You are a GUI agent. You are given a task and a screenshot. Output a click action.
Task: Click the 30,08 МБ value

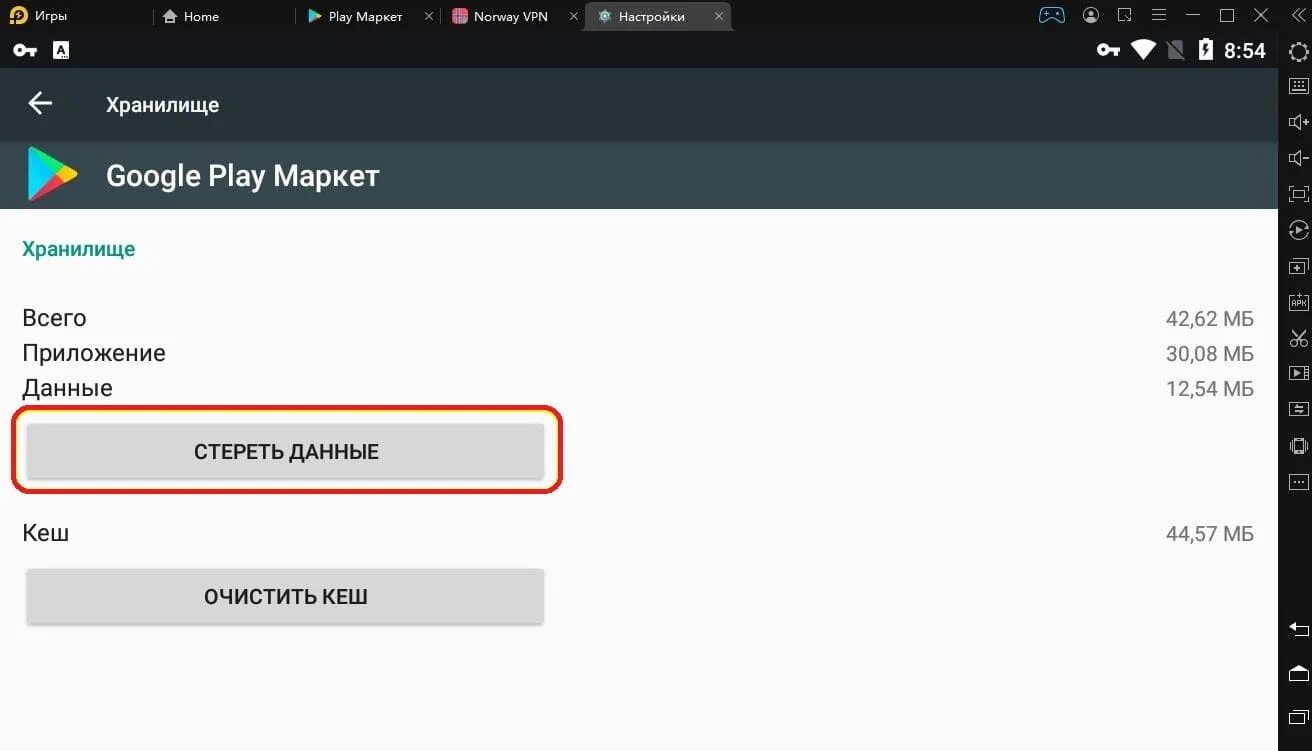(x=1210, y=354)
